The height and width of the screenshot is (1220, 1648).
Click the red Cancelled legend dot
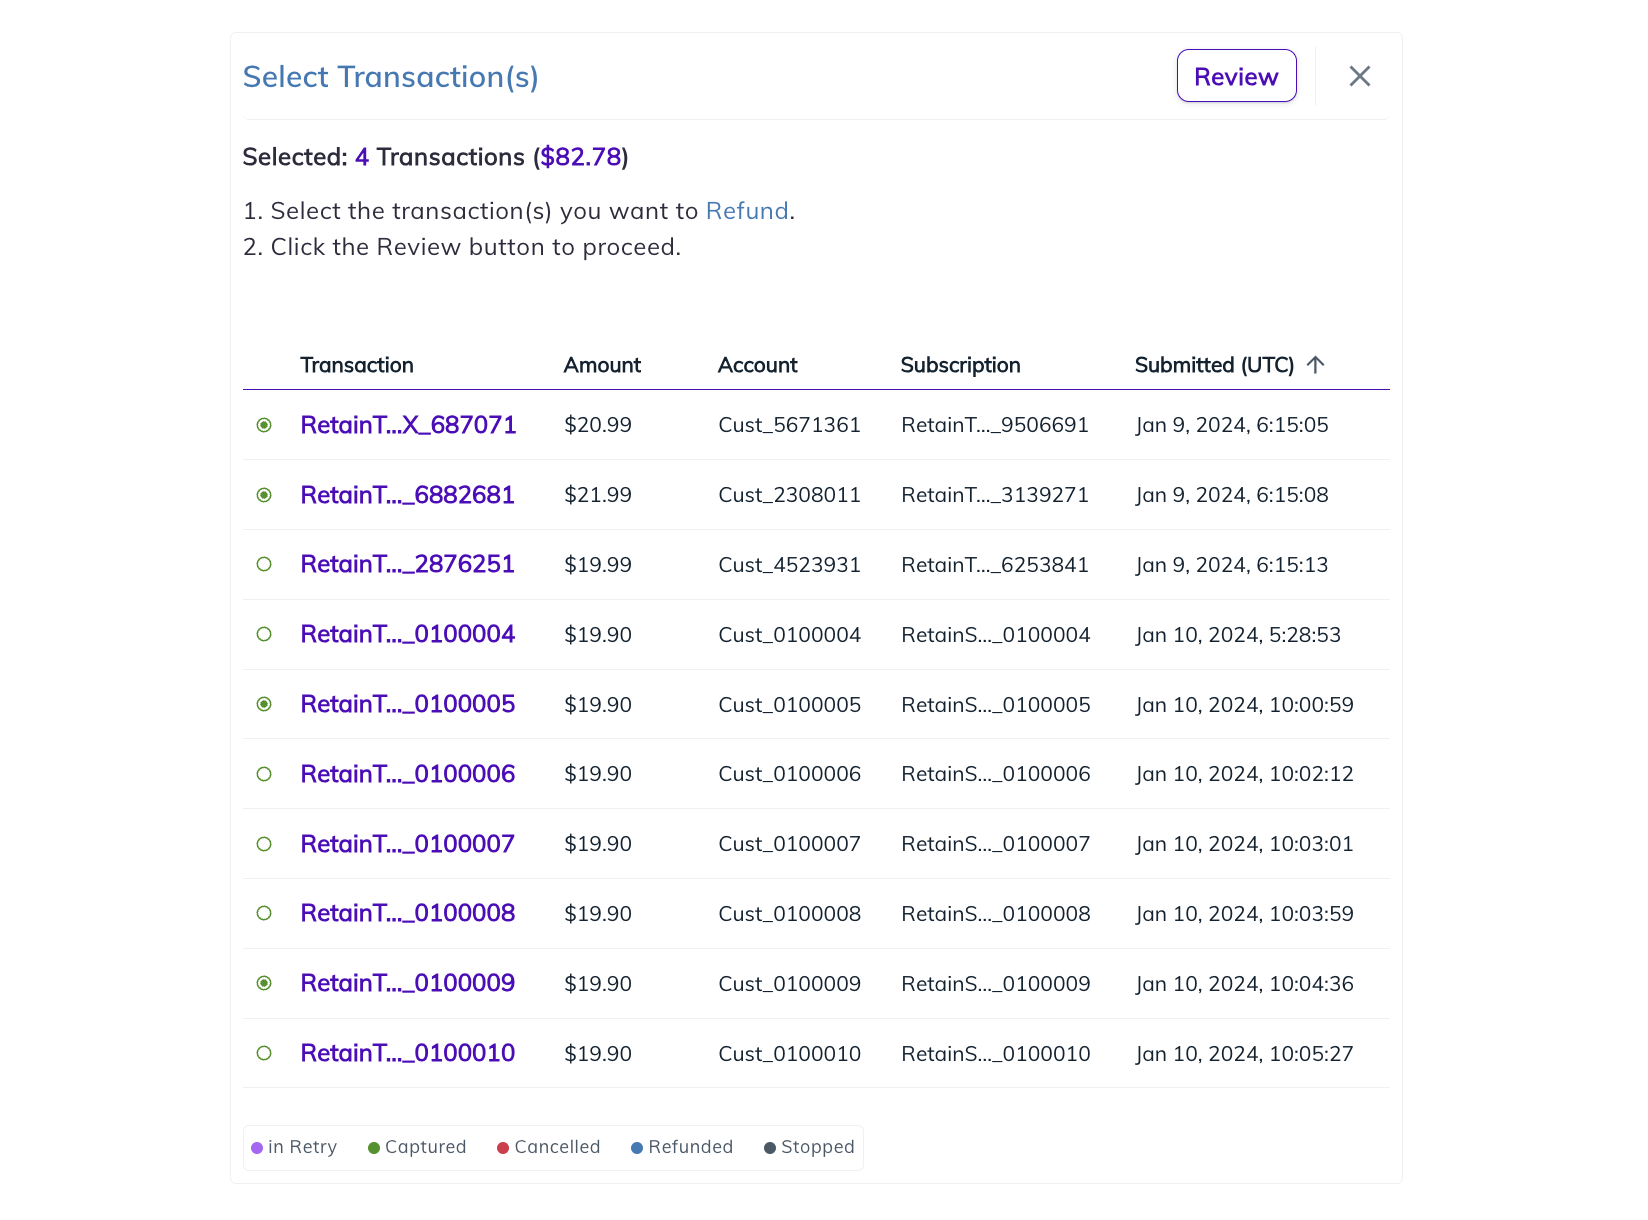pos(503,1148)
